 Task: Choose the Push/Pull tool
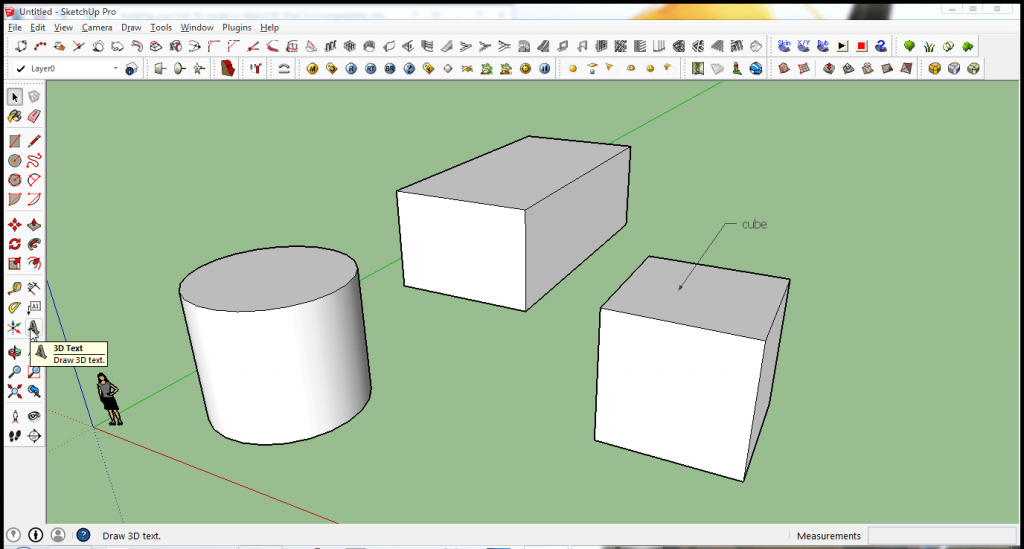tap(34, 225)
